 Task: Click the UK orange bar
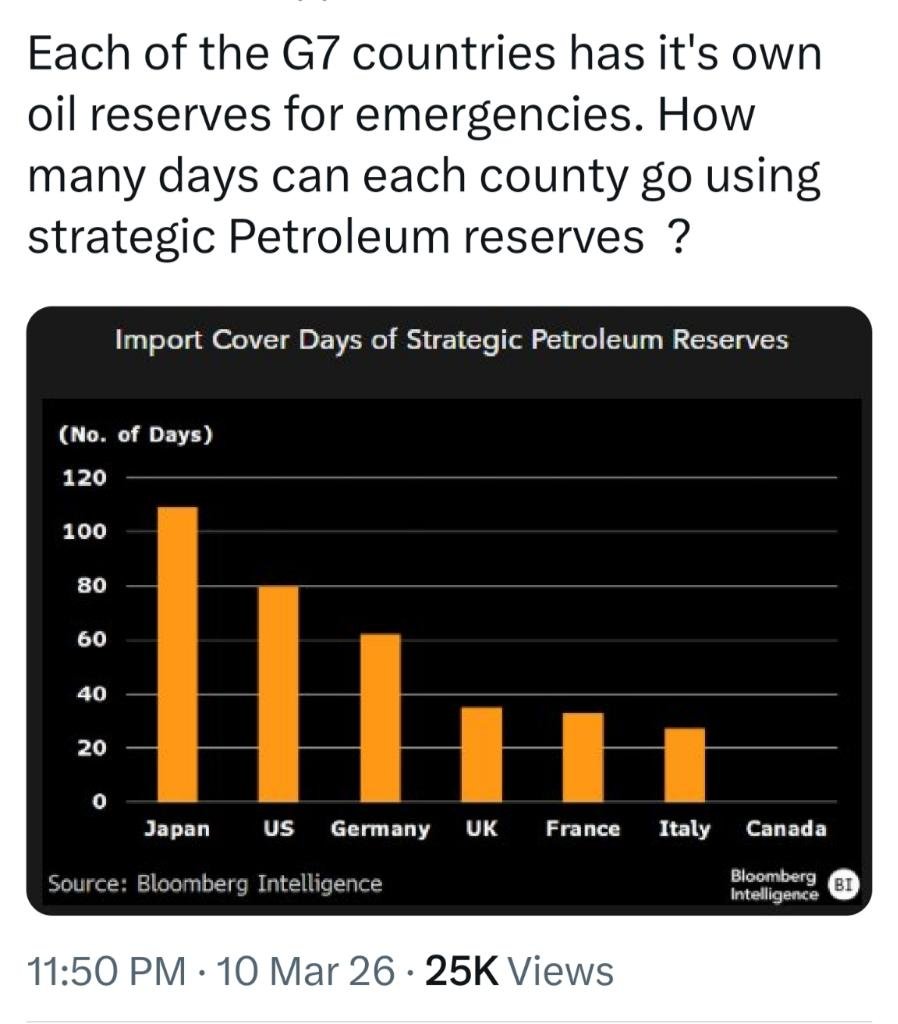tap(482, 754)
